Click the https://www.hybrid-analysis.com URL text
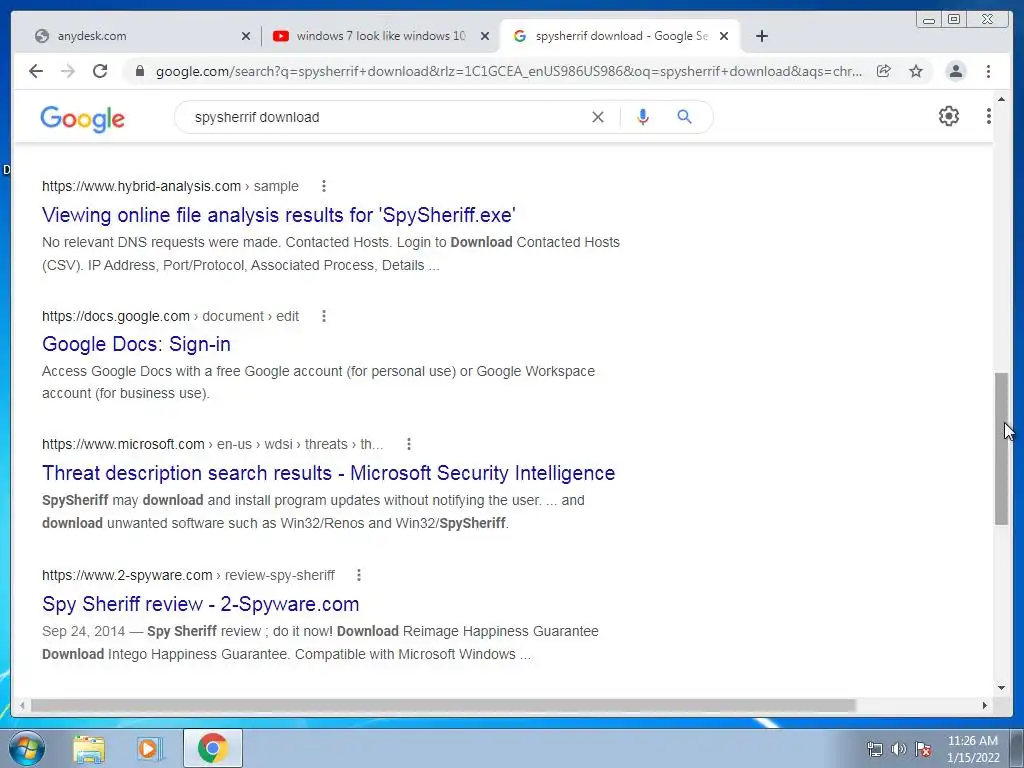This screenshot has width=1024, height=768. tap(141, 186)
